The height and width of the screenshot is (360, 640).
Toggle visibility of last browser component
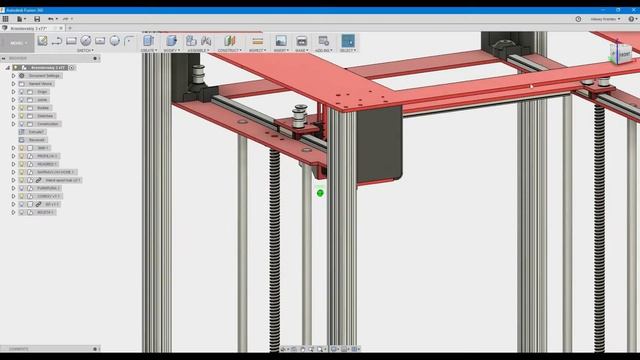click(22, 212)
